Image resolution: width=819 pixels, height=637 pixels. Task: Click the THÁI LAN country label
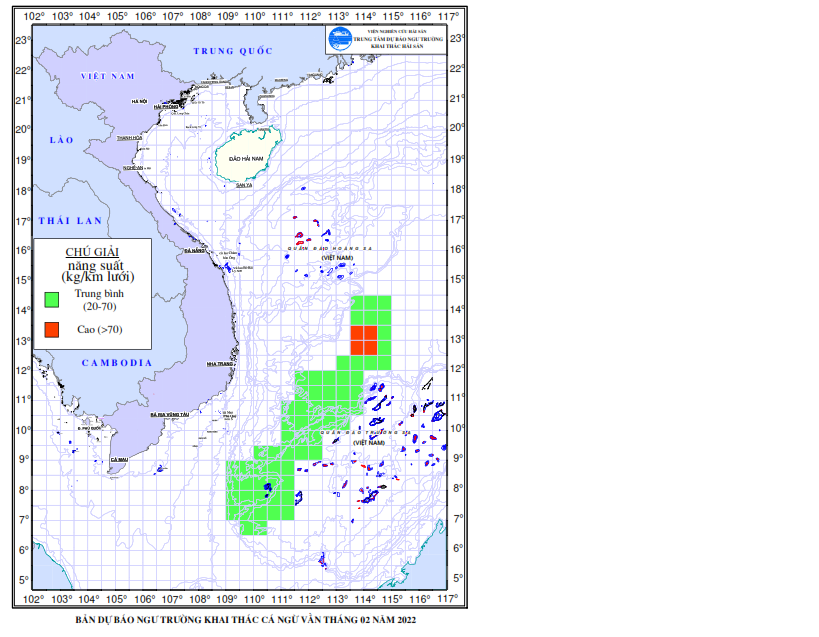71,221
